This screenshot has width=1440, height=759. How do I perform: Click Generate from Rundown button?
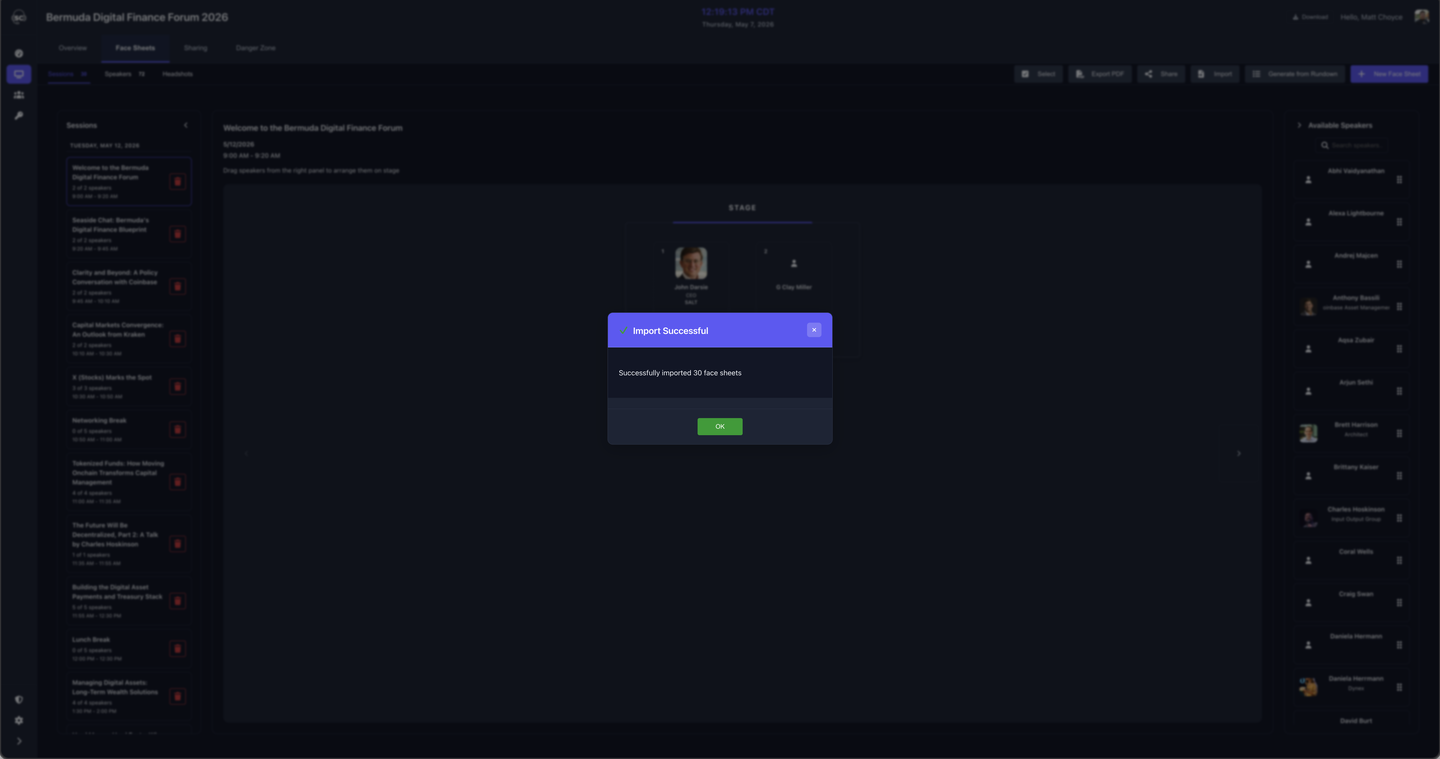[1295, 74]
